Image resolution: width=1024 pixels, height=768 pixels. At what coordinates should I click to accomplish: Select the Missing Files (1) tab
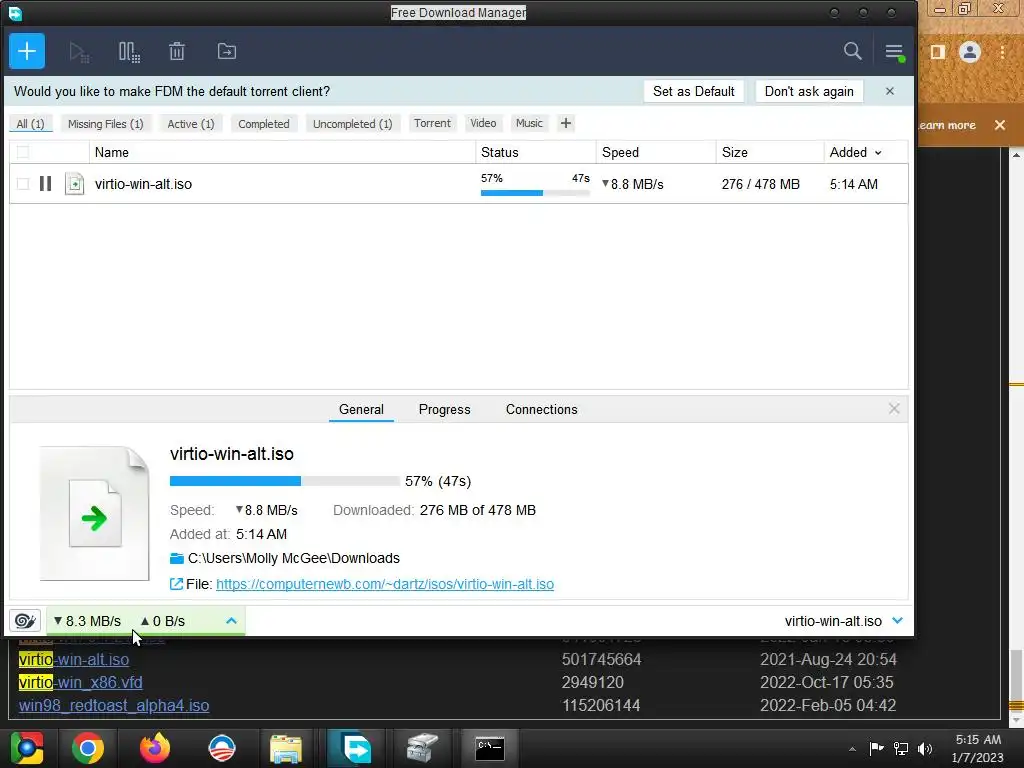105,124
